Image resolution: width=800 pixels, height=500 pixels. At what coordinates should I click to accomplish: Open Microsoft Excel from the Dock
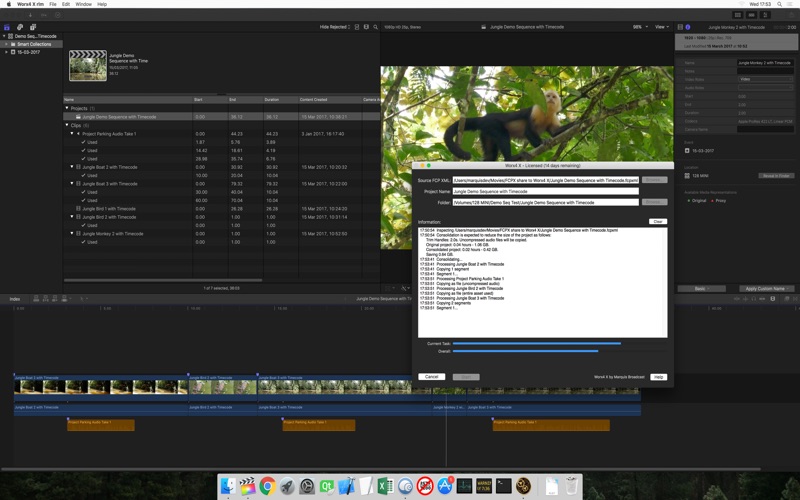pyautogui.click(x=386, y=486)
